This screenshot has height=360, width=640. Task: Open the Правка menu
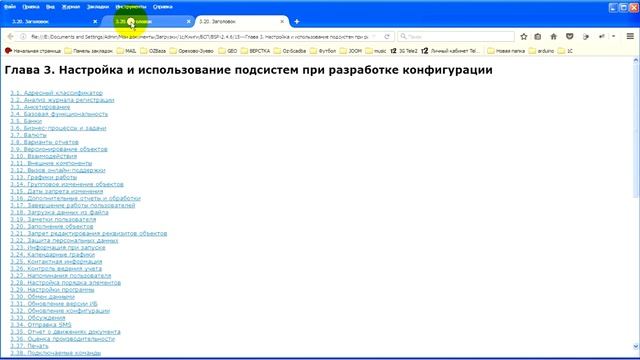[x=31, y=7]
